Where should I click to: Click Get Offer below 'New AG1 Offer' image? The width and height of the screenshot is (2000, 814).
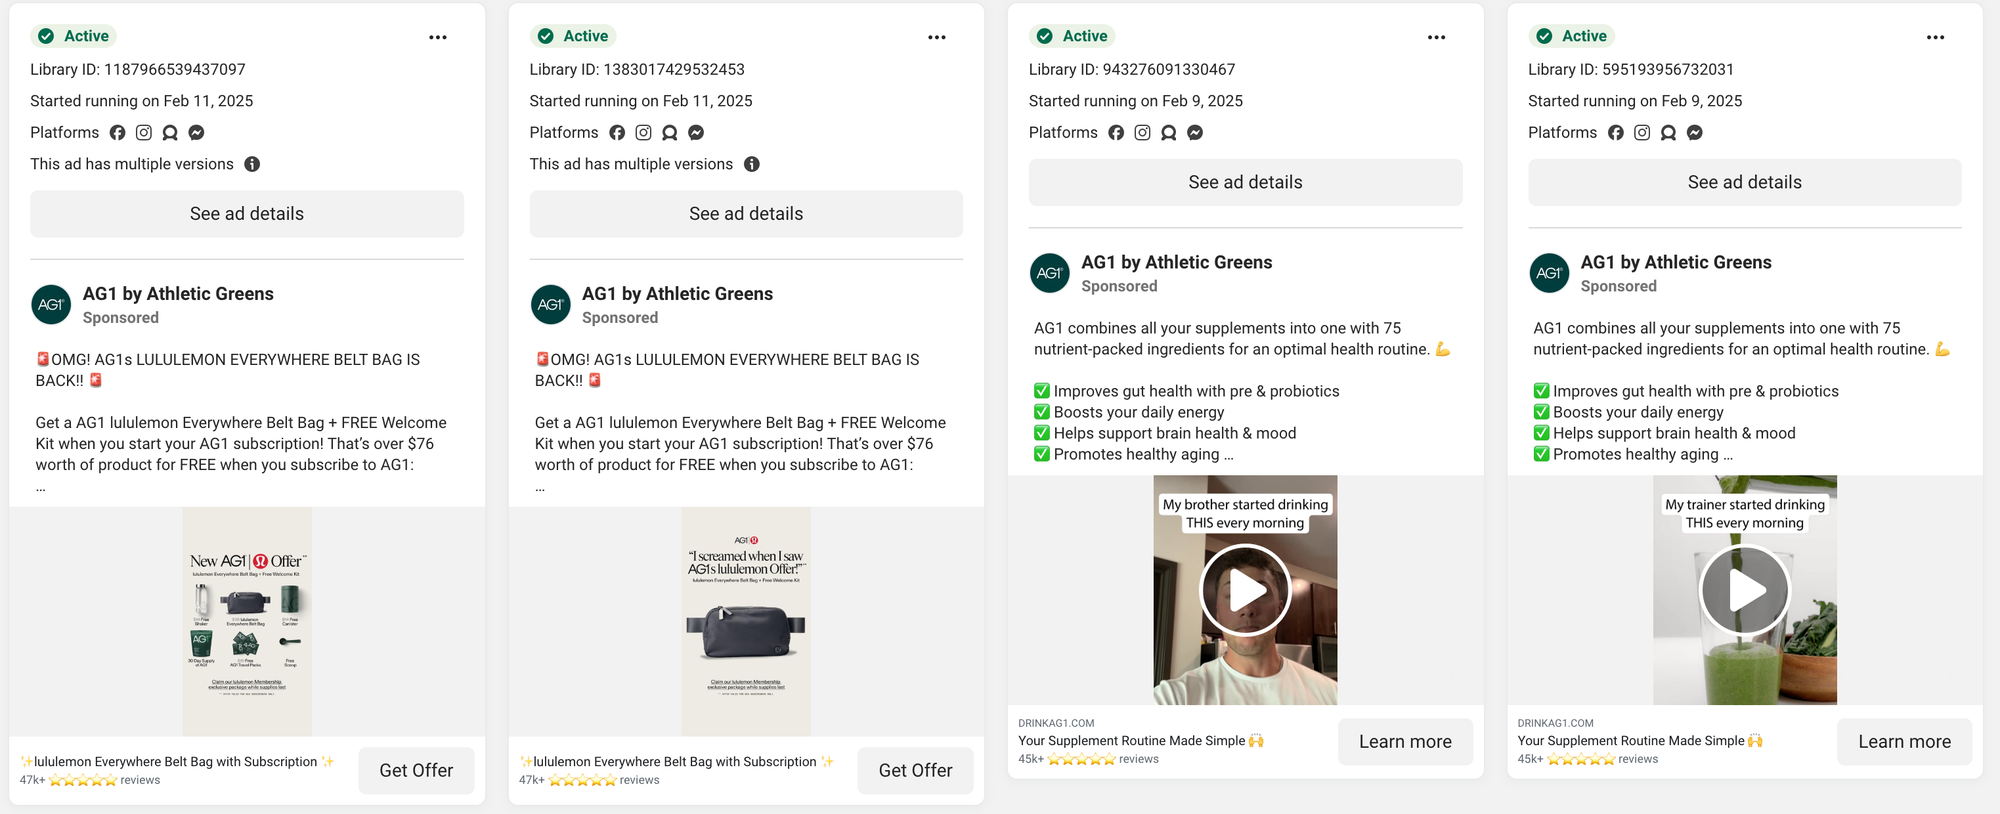coord(416,771)
